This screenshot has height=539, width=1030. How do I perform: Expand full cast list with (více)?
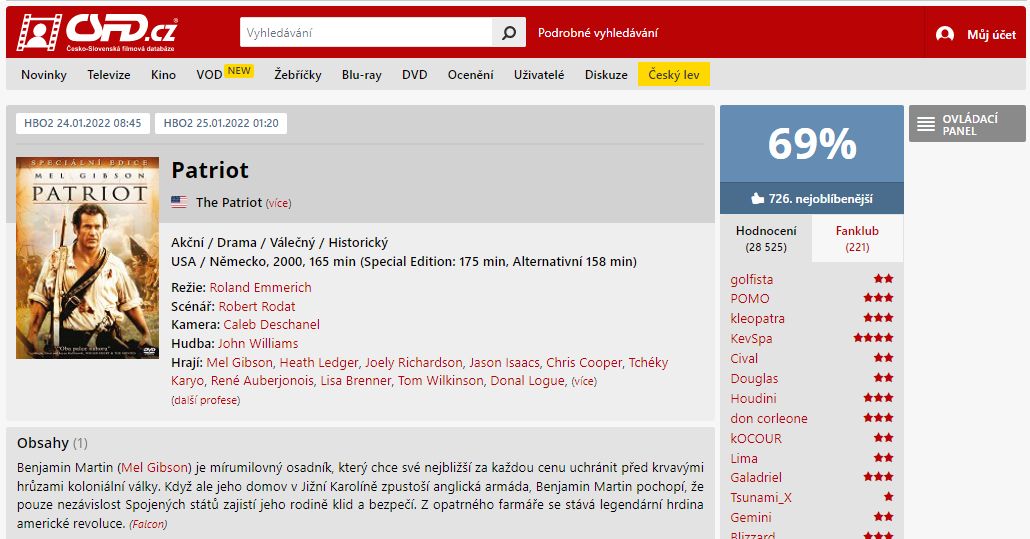pyautogui.click(x=584, y=381)
